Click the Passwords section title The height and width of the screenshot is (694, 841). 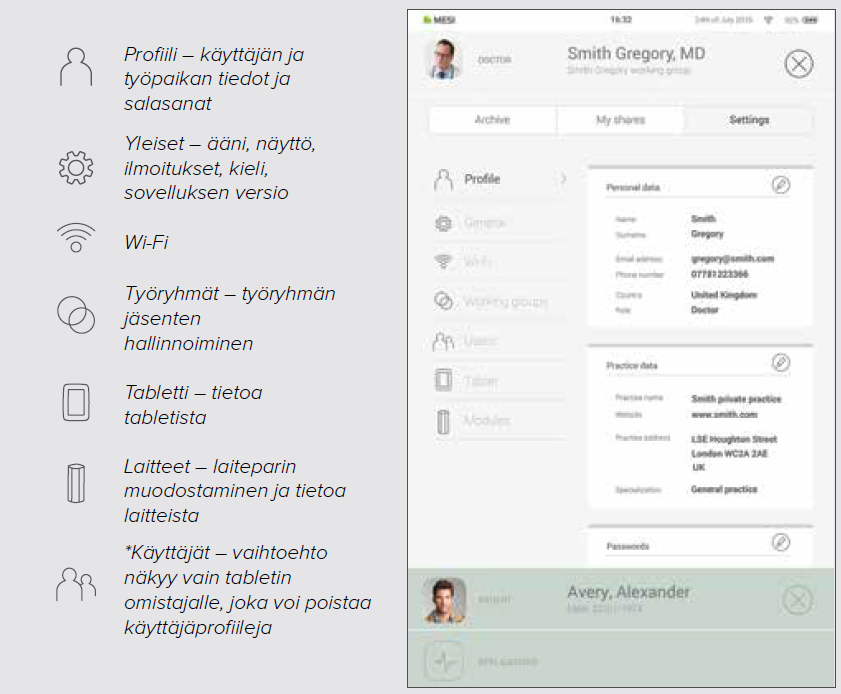coord(628,546)
